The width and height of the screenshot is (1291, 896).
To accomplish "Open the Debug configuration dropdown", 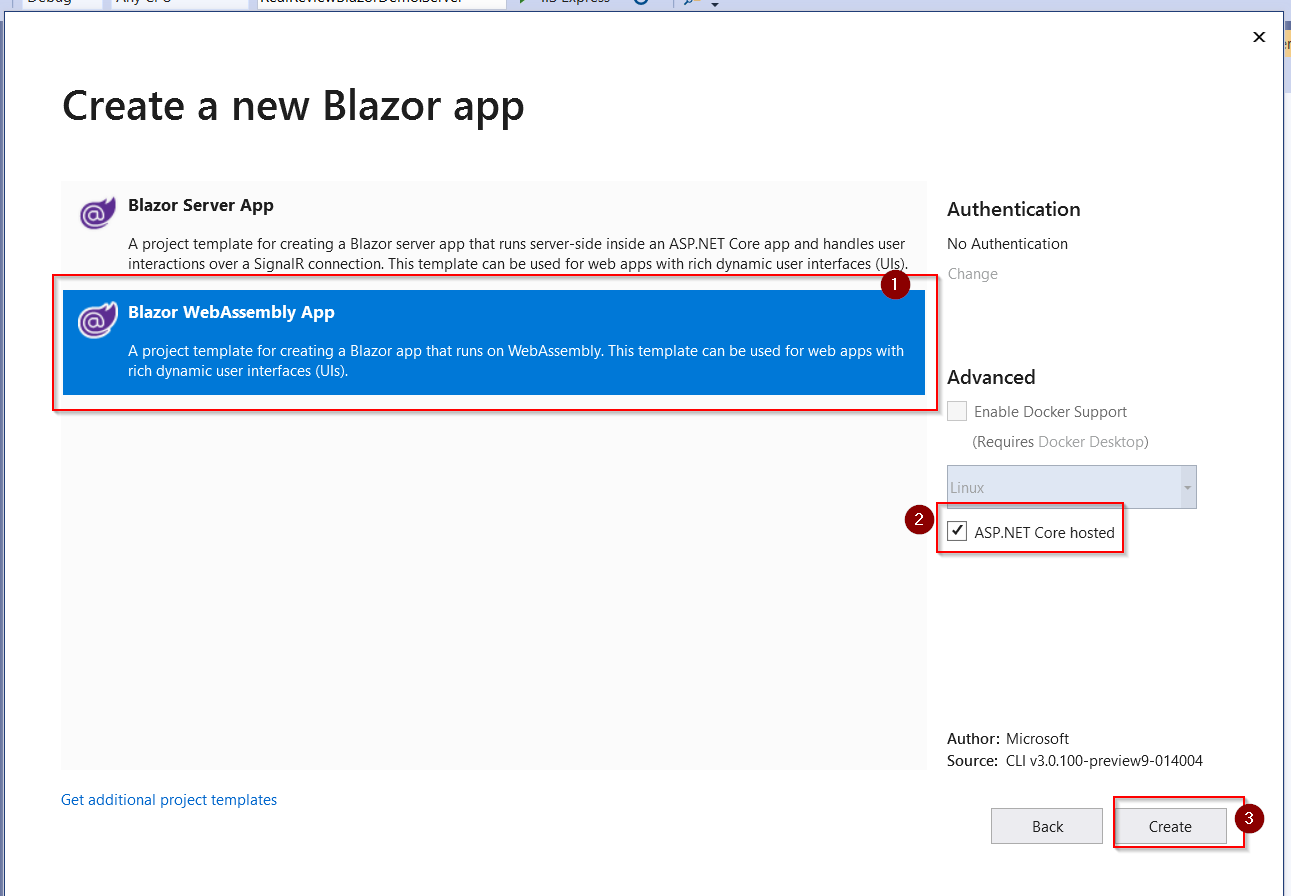I will point(60,3).
